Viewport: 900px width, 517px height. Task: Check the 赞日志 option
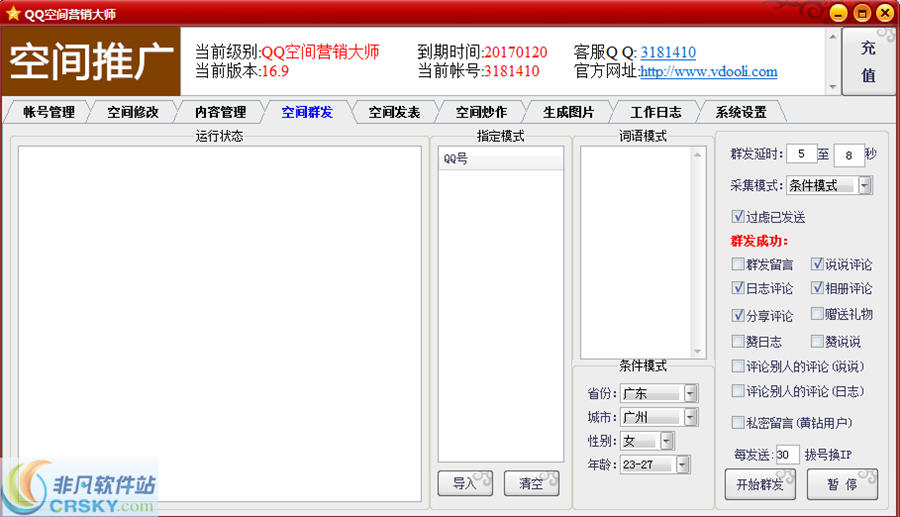pos(738,341)
